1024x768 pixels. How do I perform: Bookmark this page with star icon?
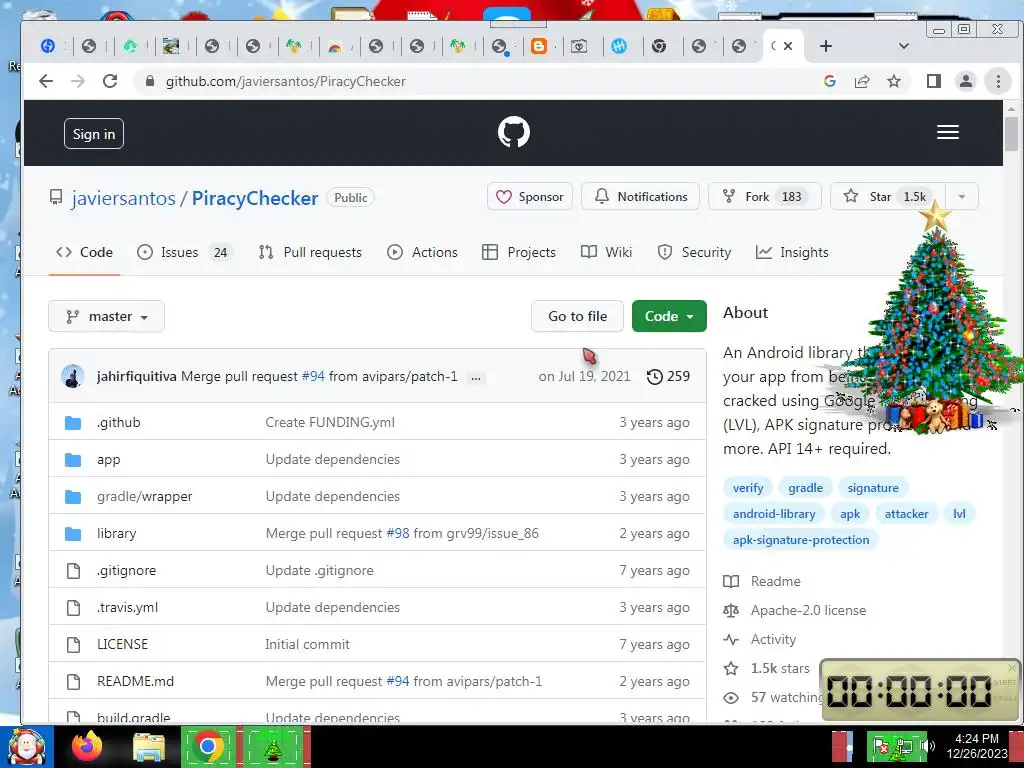coord(894,81)
